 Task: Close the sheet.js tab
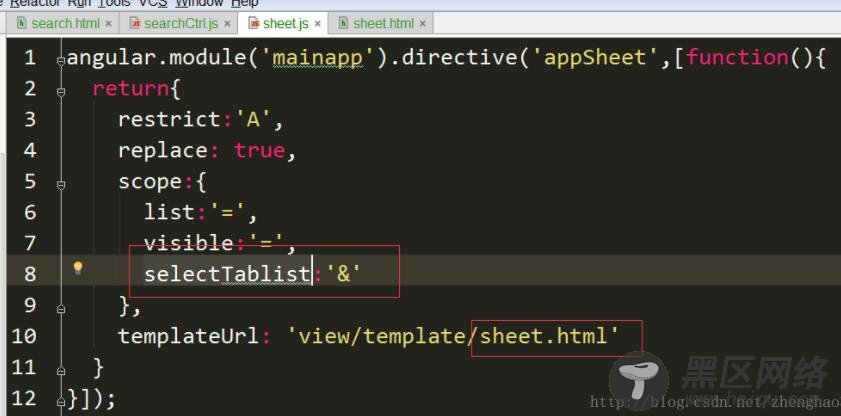coord(318,24)
